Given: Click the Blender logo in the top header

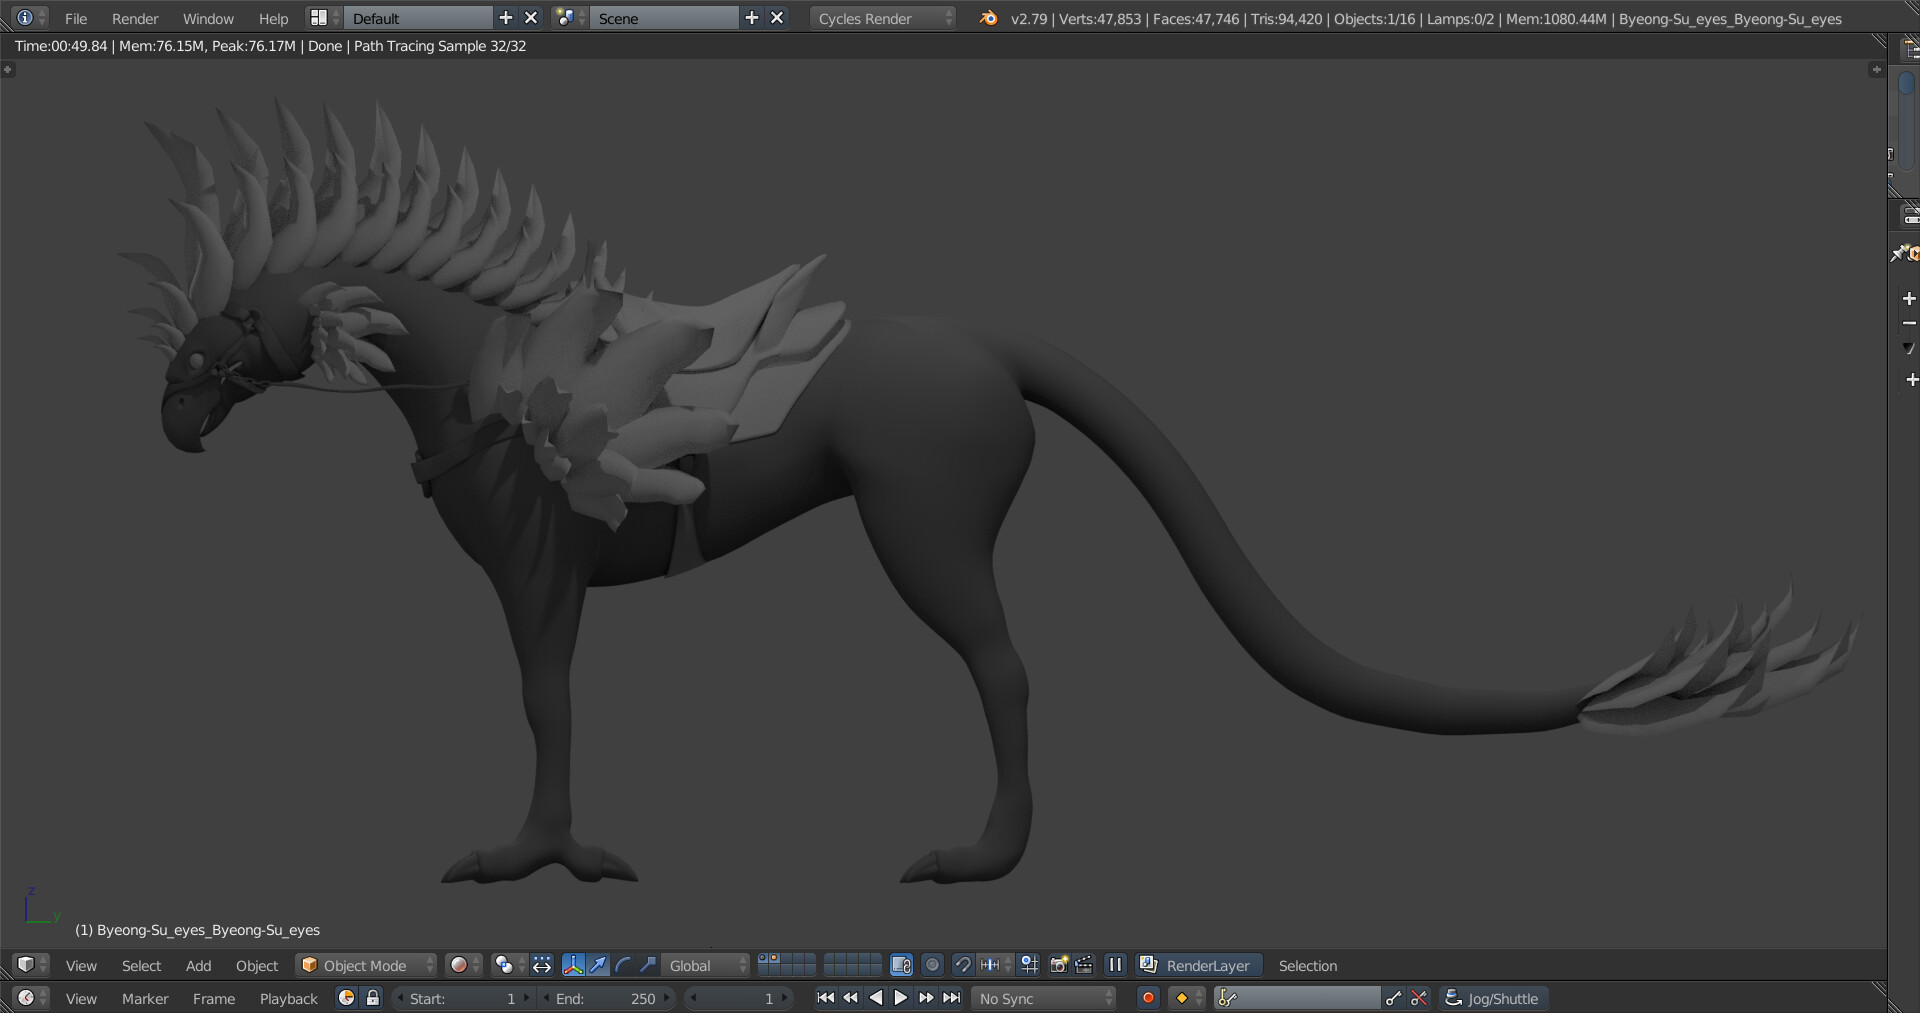Looking at the screenshot, I should point(987,17).
